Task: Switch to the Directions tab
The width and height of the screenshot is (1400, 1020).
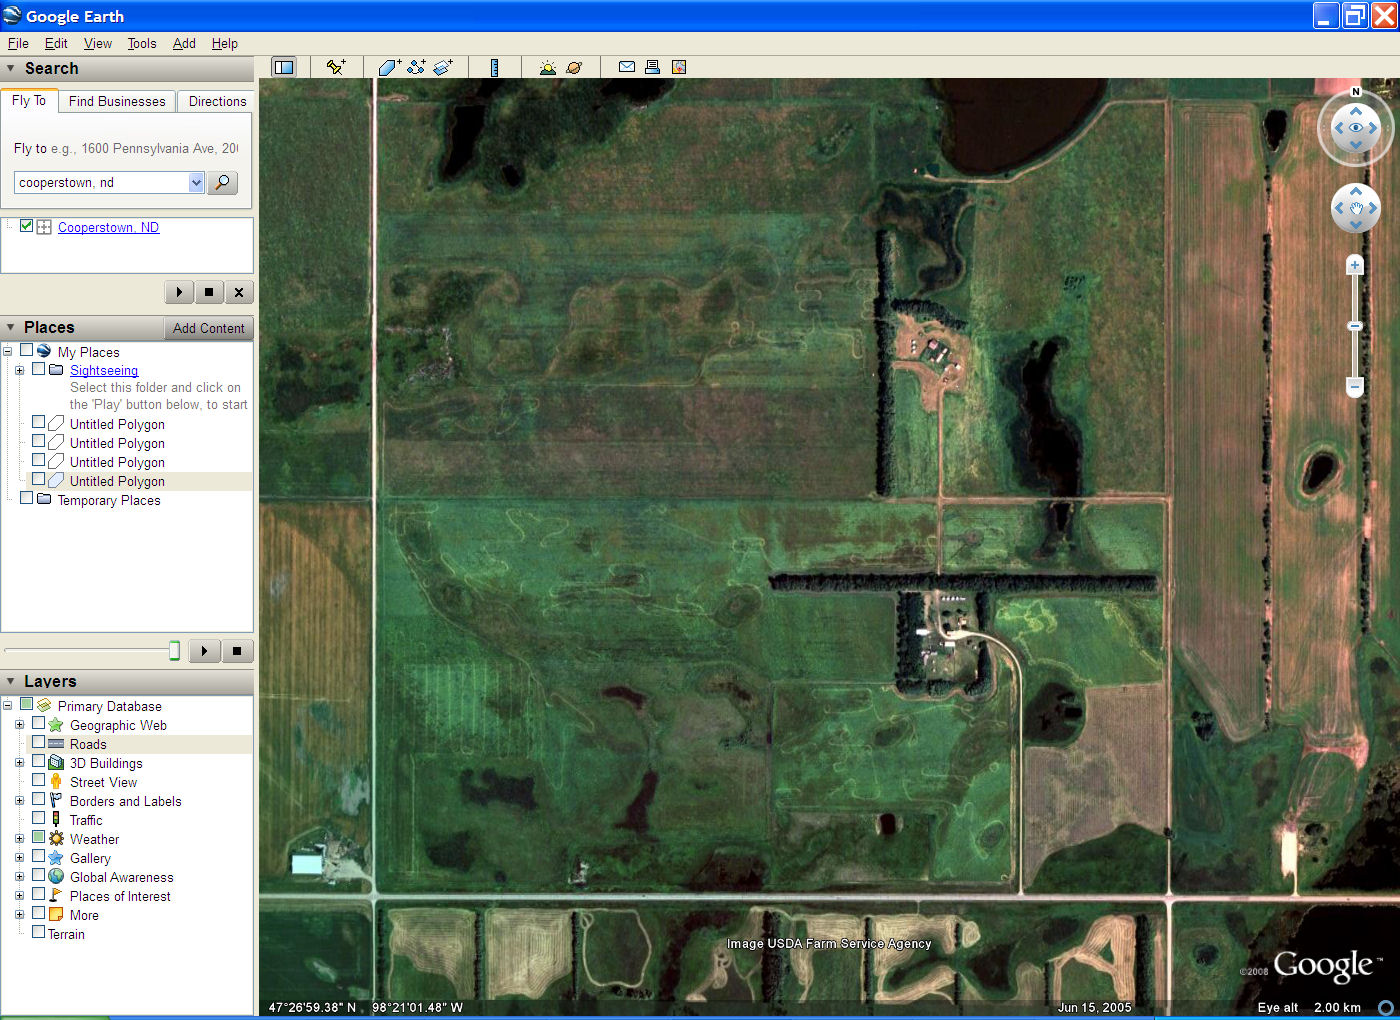Action: click(217, 101)
